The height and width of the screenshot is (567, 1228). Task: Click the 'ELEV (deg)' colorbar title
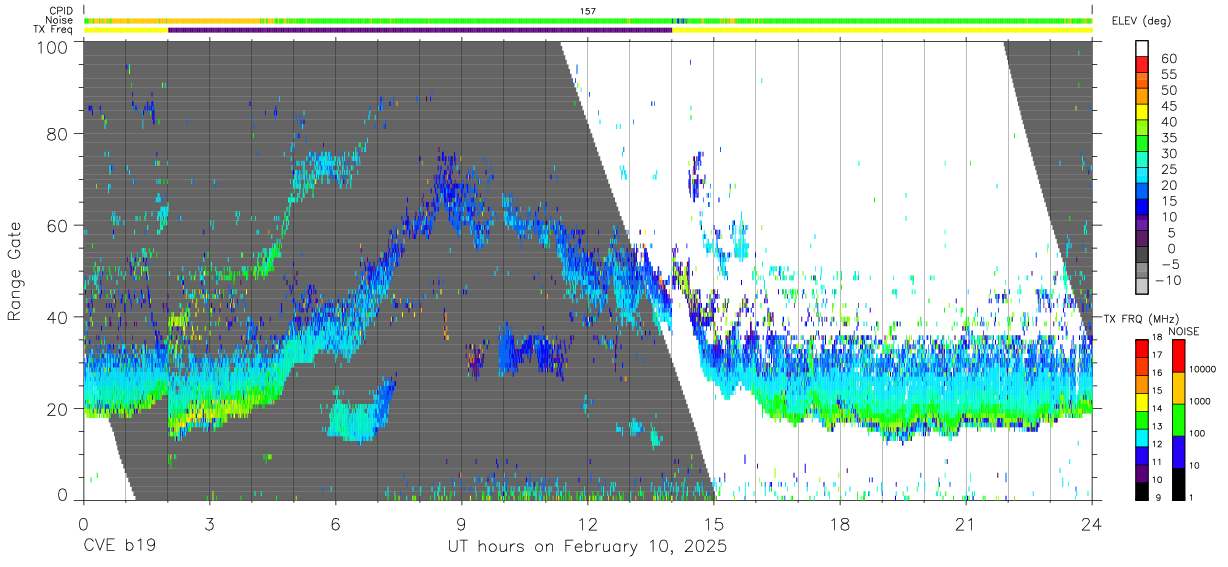(x=1141, y=21)
